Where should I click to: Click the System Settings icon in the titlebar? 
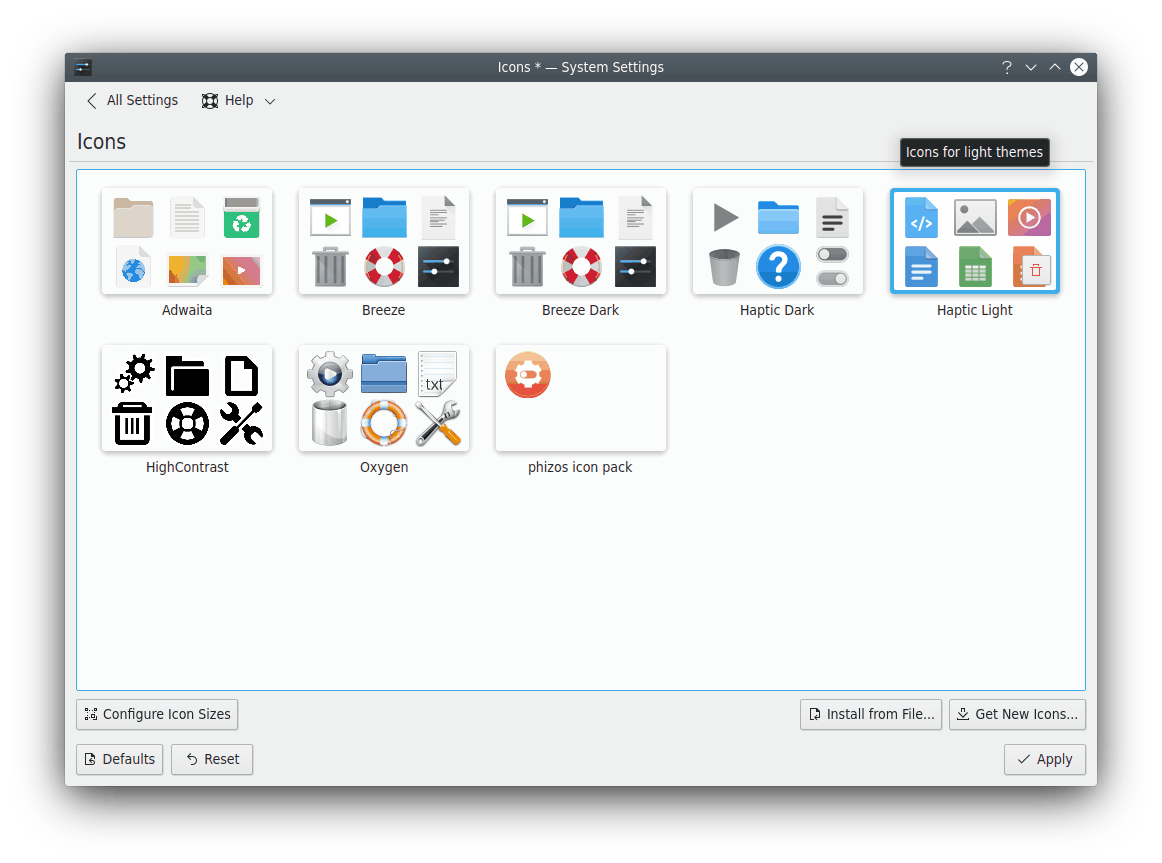click(x=82, y=67)
